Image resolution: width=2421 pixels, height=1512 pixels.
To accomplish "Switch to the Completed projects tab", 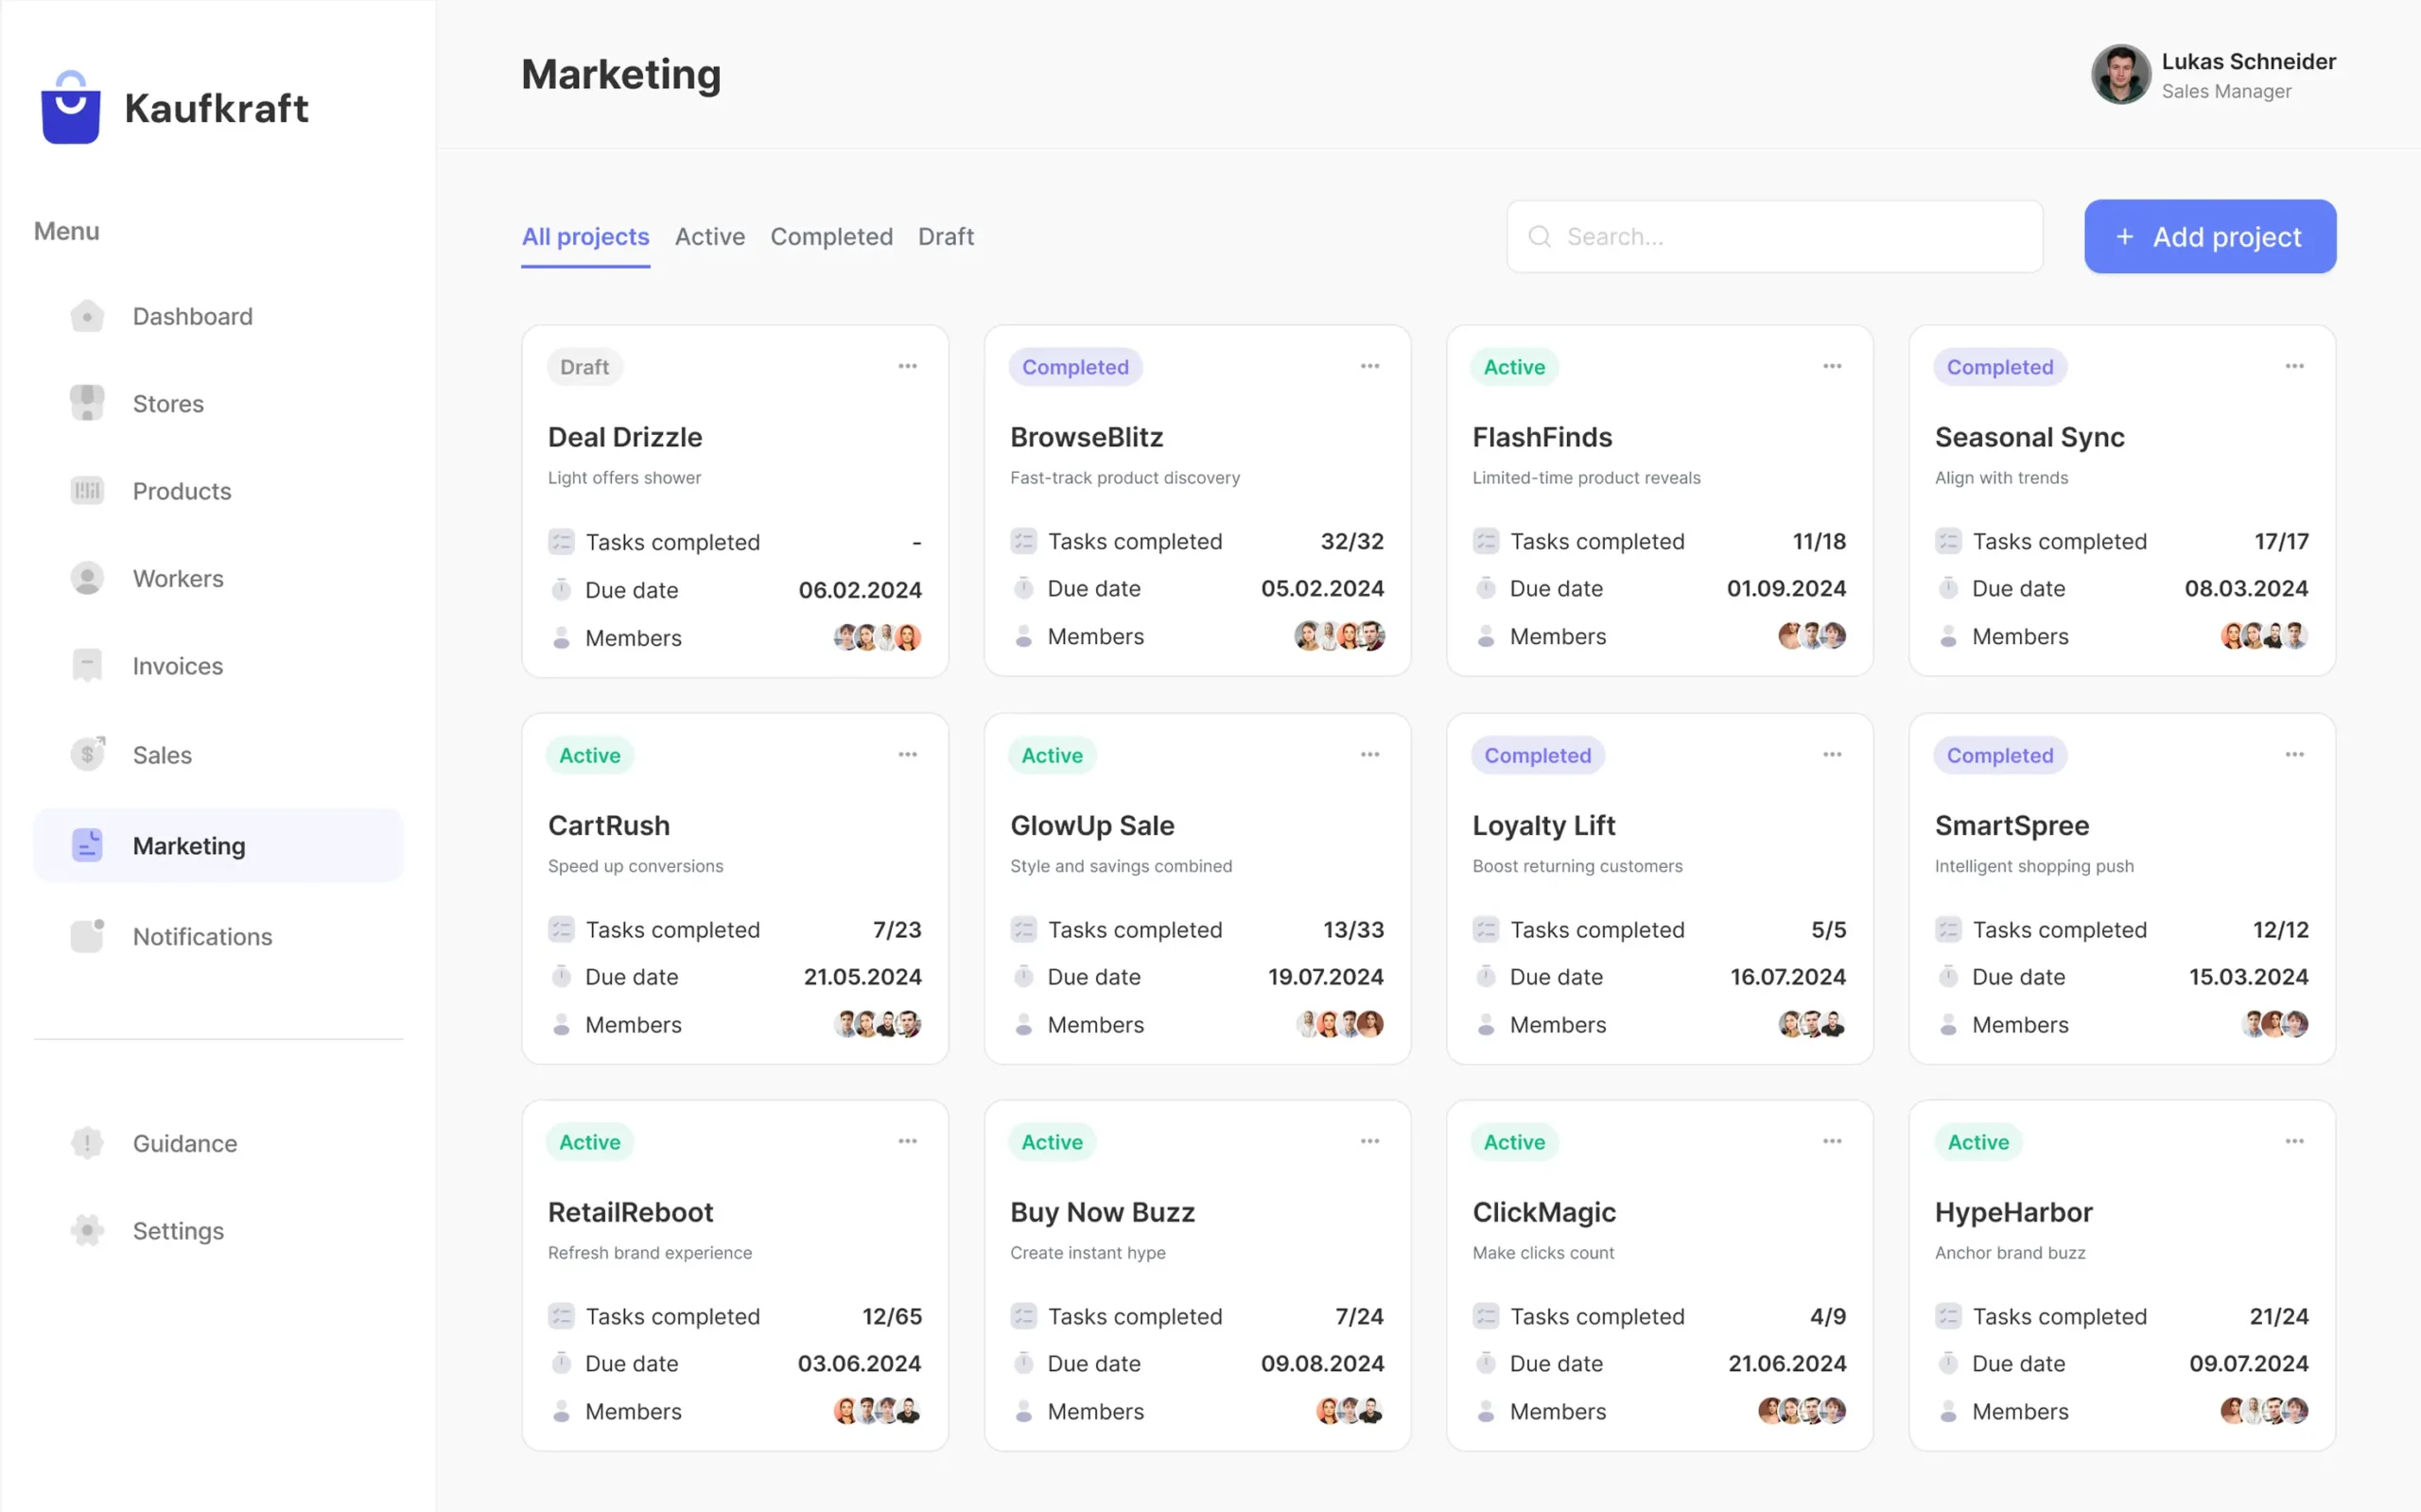I will 831,237.
